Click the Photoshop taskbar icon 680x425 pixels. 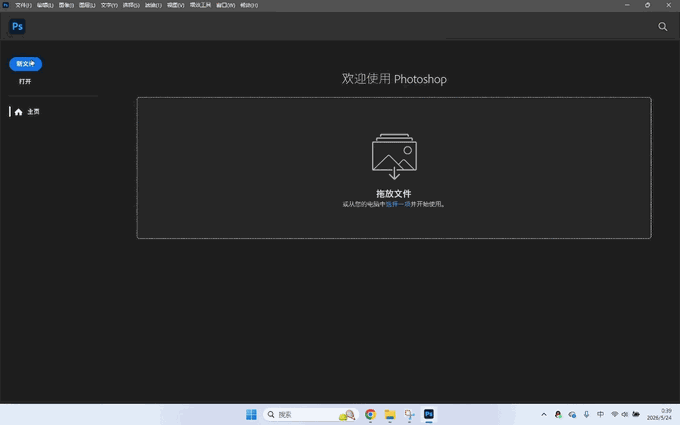tap(429, 415)
